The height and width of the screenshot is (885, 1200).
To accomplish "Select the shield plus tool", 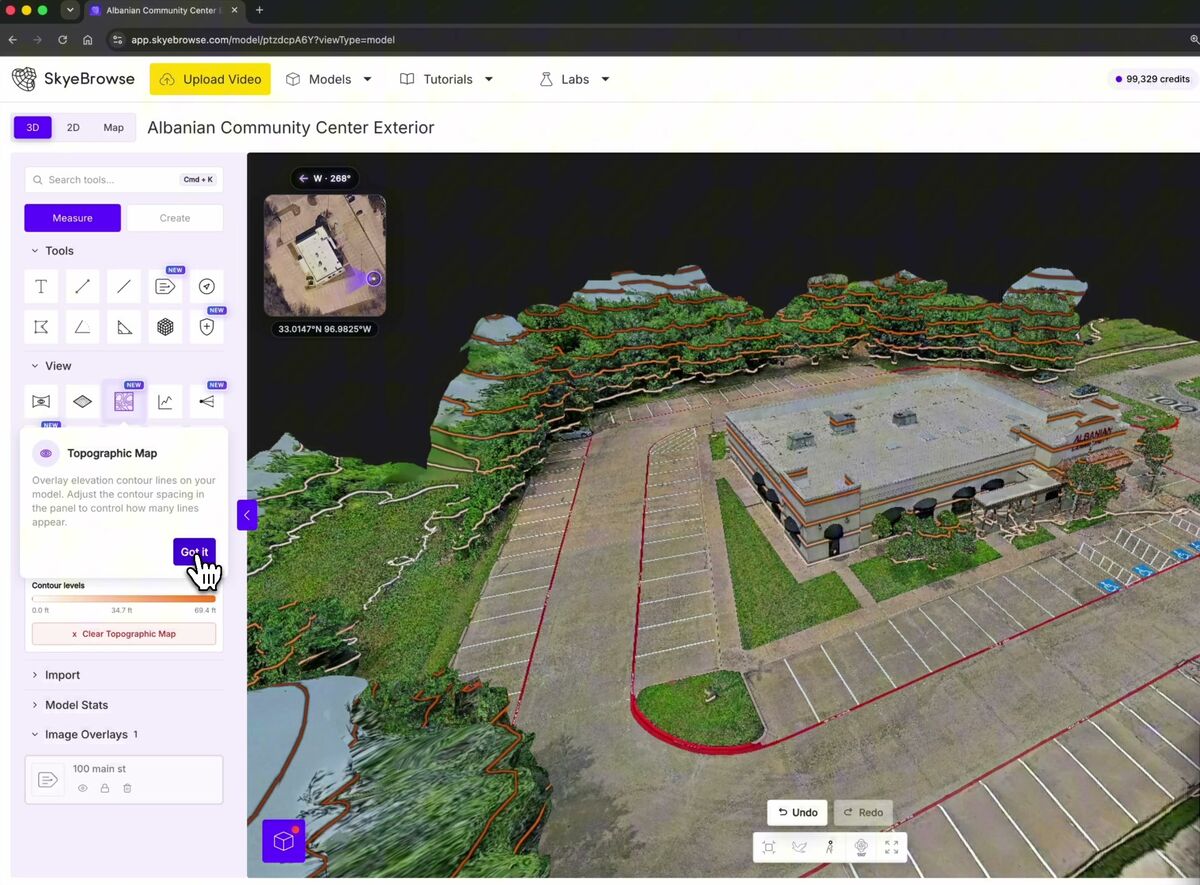I will pyautogui.click(x=206, y=327).
